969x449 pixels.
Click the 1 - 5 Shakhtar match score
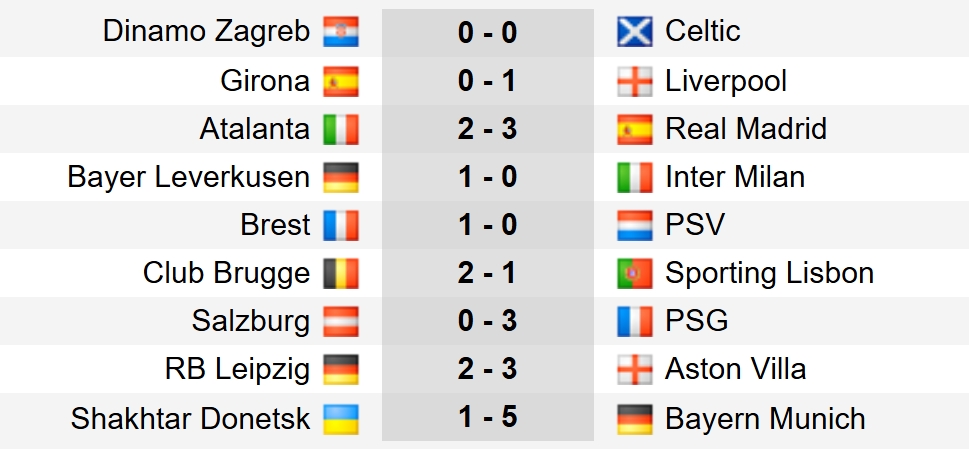click(x=487, y=418)
